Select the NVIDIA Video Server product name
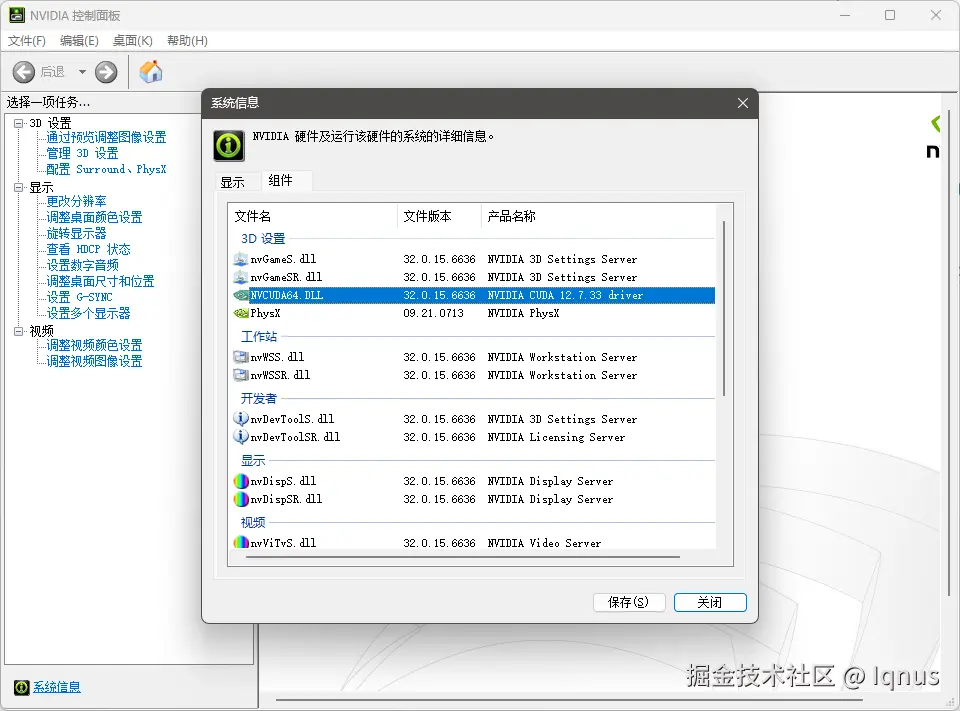The width and height of the screenshot is (960, 711). [x=544, y=543]
